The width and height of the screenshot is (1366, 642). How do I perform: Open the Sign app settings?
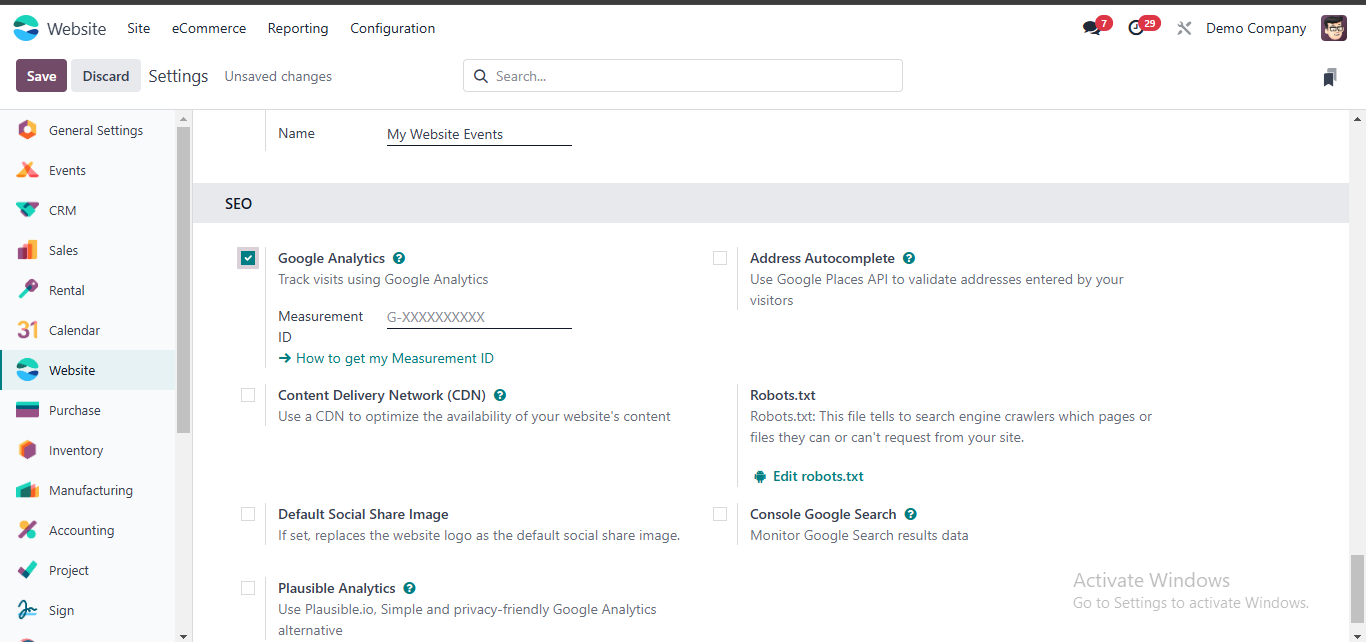(60, 610)
